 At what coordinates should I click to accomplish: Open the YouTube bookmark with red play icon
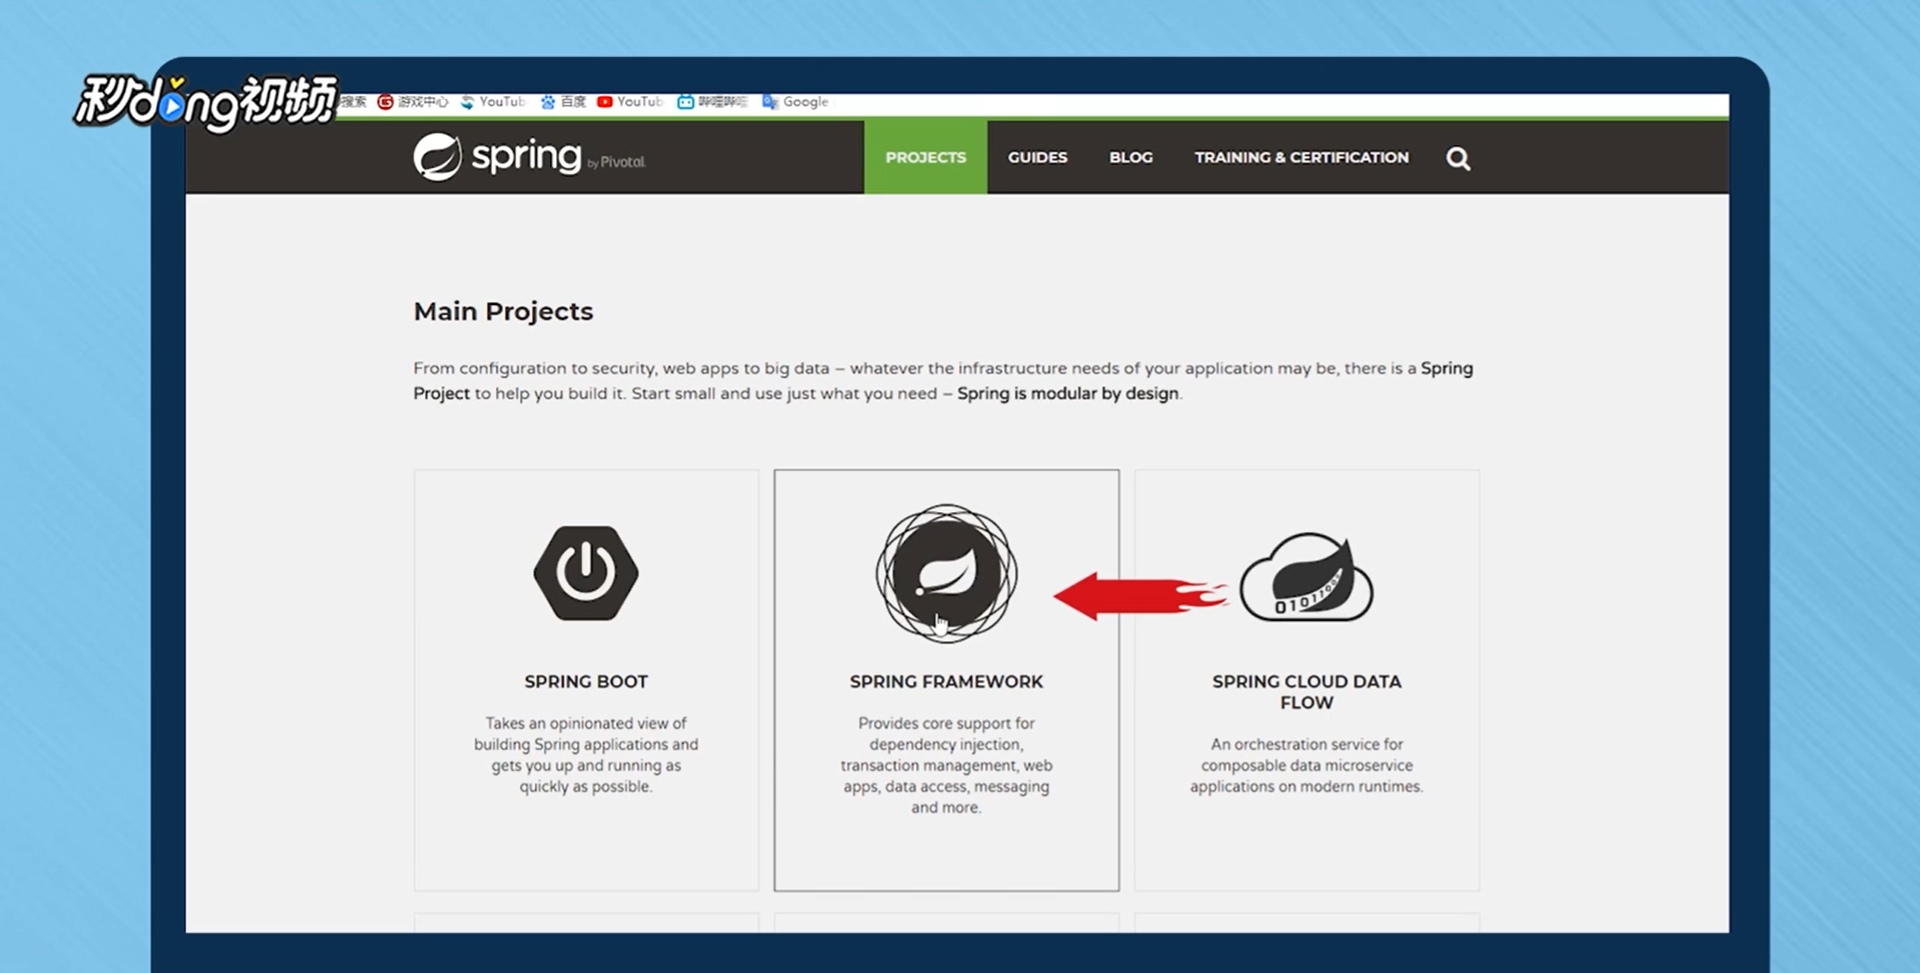tap(630, 102)
